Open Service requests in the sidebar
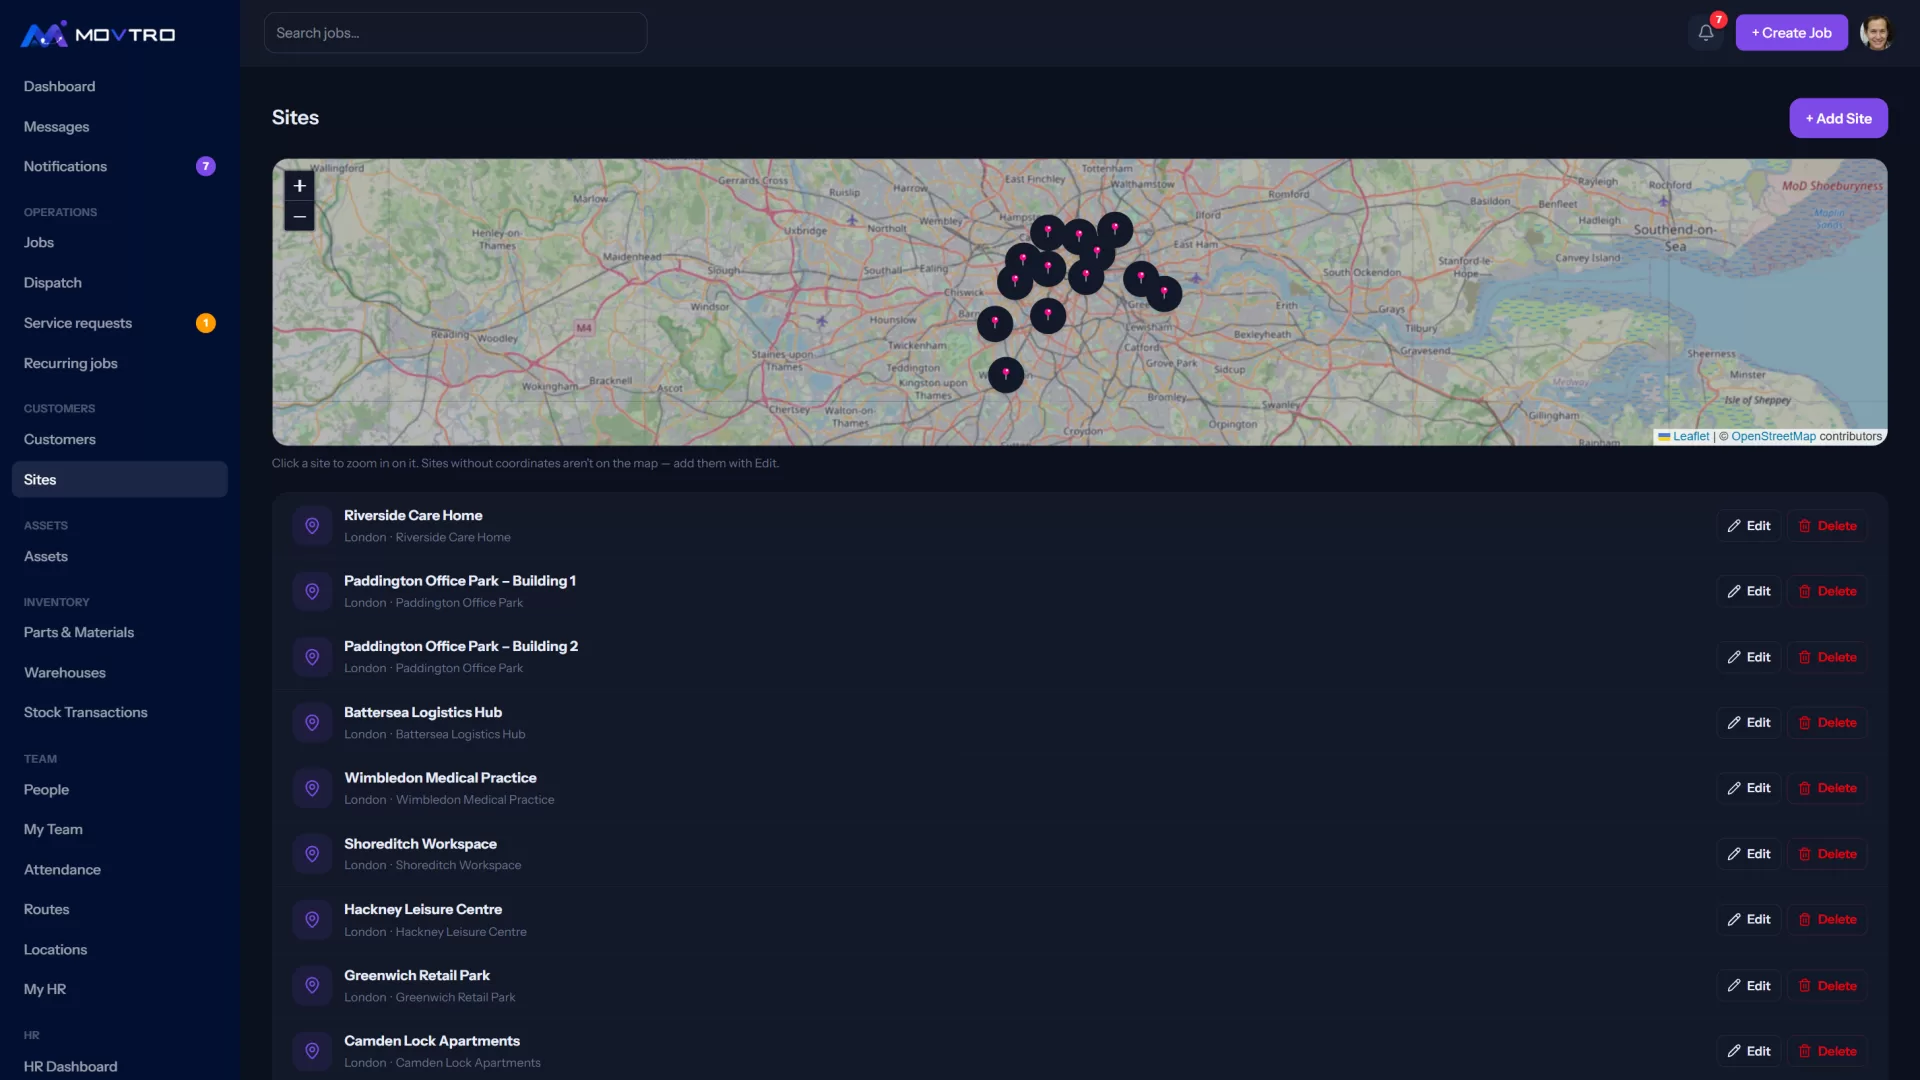The image size is (1920, 1080). click(x=120, y=323)
